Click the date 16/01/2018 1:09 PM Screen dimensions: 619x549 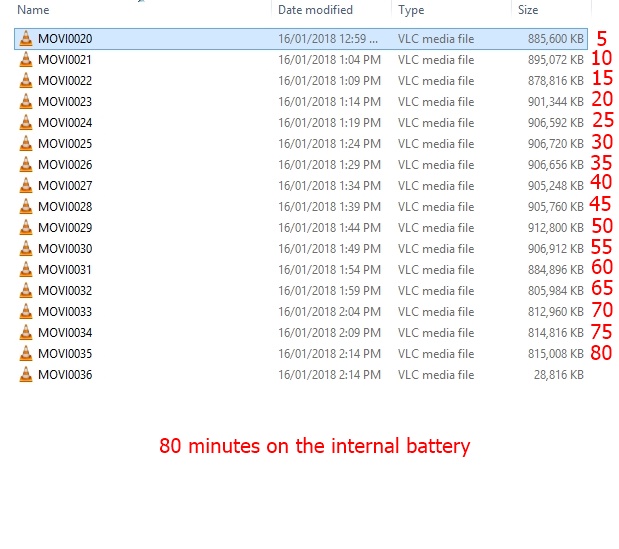coord(329,81)
